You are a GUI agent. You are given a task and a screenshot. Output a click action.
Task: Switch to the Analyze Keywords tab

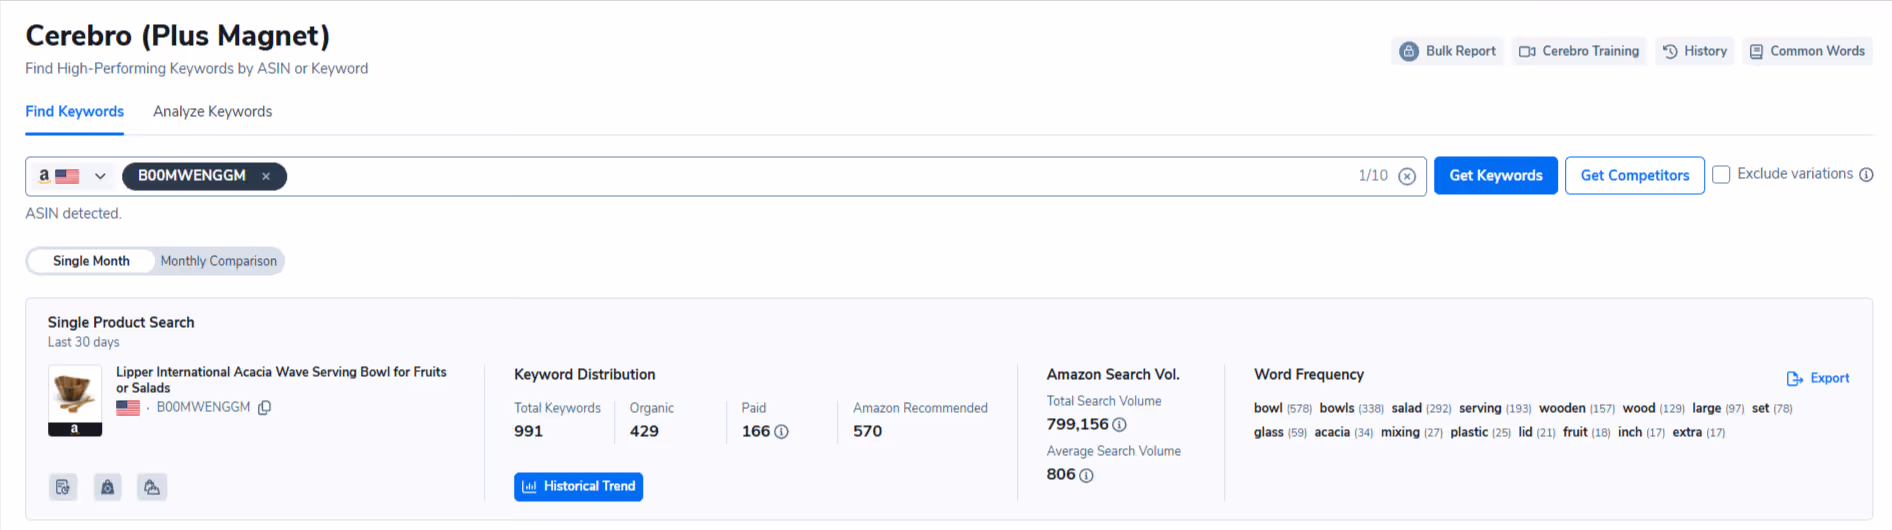(212, 112)
